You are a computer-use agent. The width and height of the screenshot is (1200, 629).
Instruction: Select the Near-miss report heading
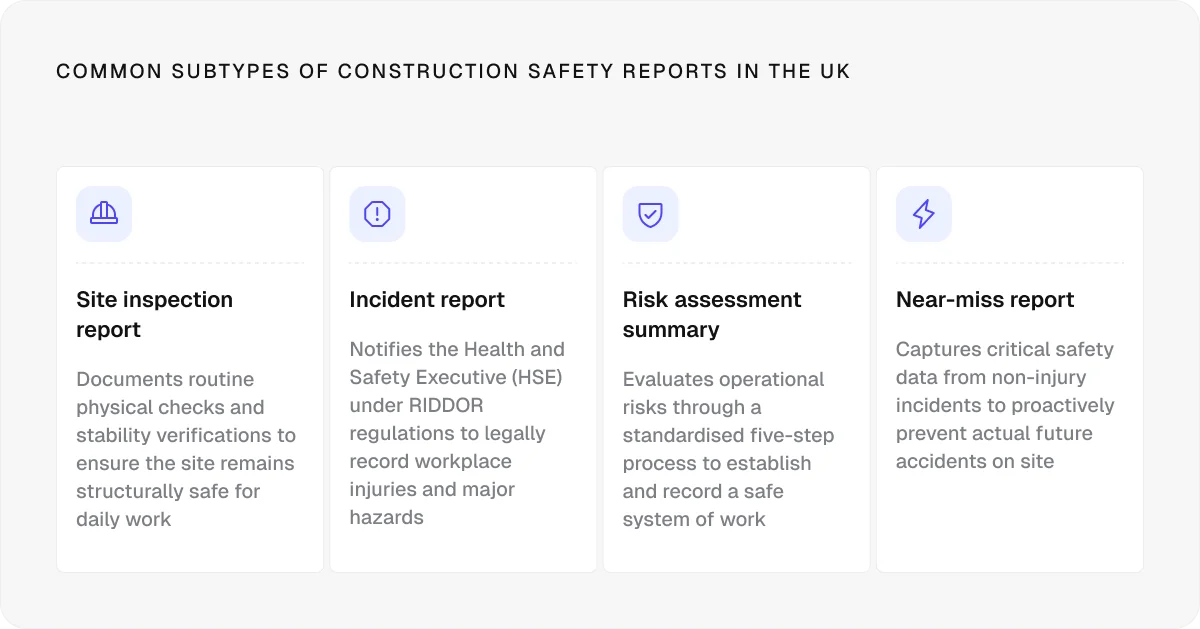[985, 300]
